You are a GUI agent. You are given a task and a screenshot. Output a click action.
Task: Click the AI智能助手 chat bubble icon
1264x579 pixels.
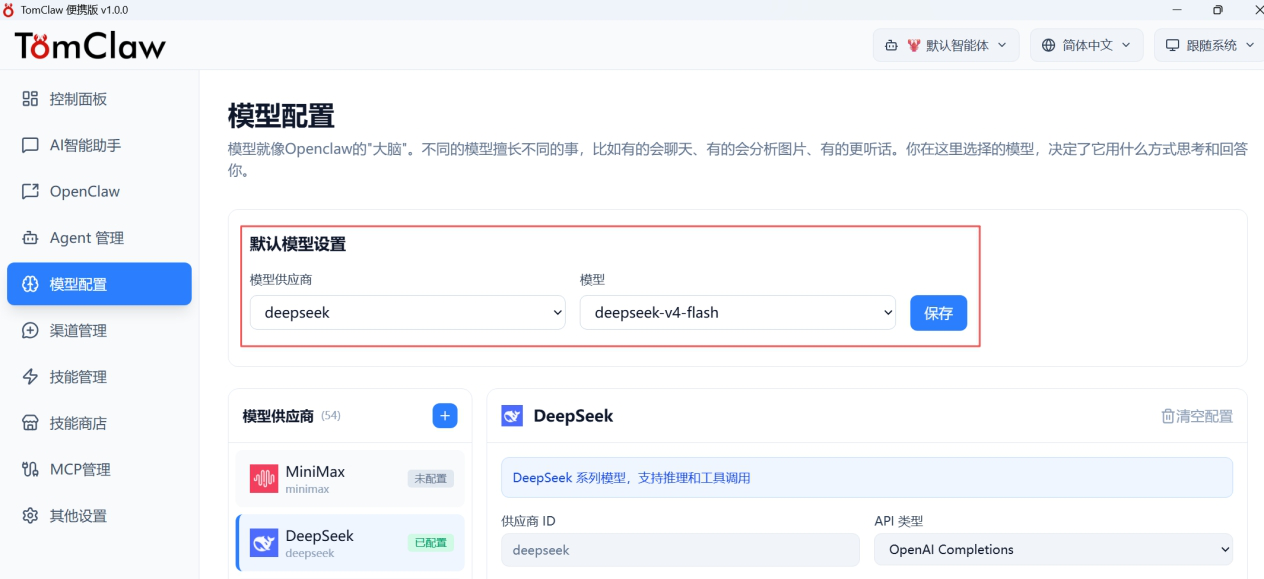click(30, 145)
